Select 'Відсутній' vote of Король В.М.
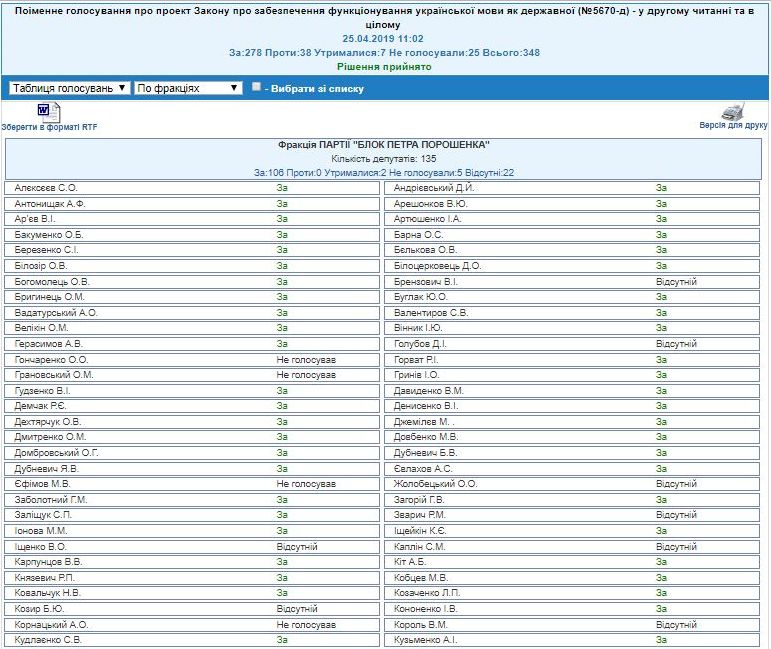Screen dimensions: 771x649 pos(676,625)
